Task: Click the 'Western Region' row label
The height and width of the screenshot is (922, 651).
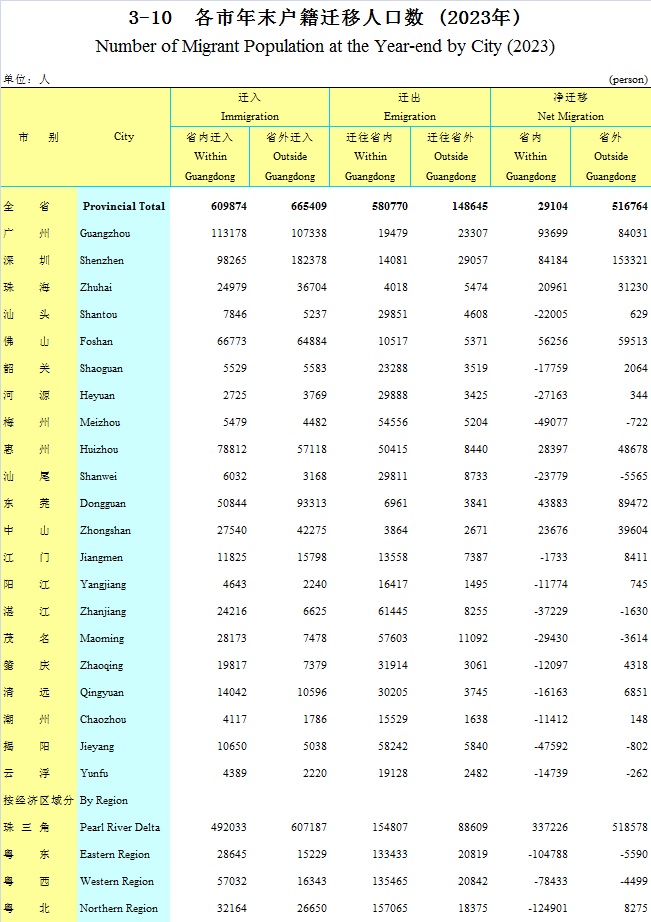Action: point(117,883)
